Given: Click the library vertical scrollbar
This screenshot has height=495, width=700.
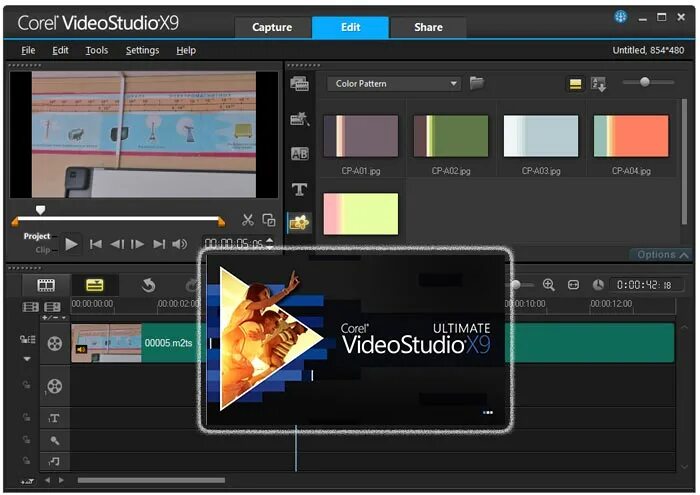Looking at the screenshot, I should pos(684,162).
